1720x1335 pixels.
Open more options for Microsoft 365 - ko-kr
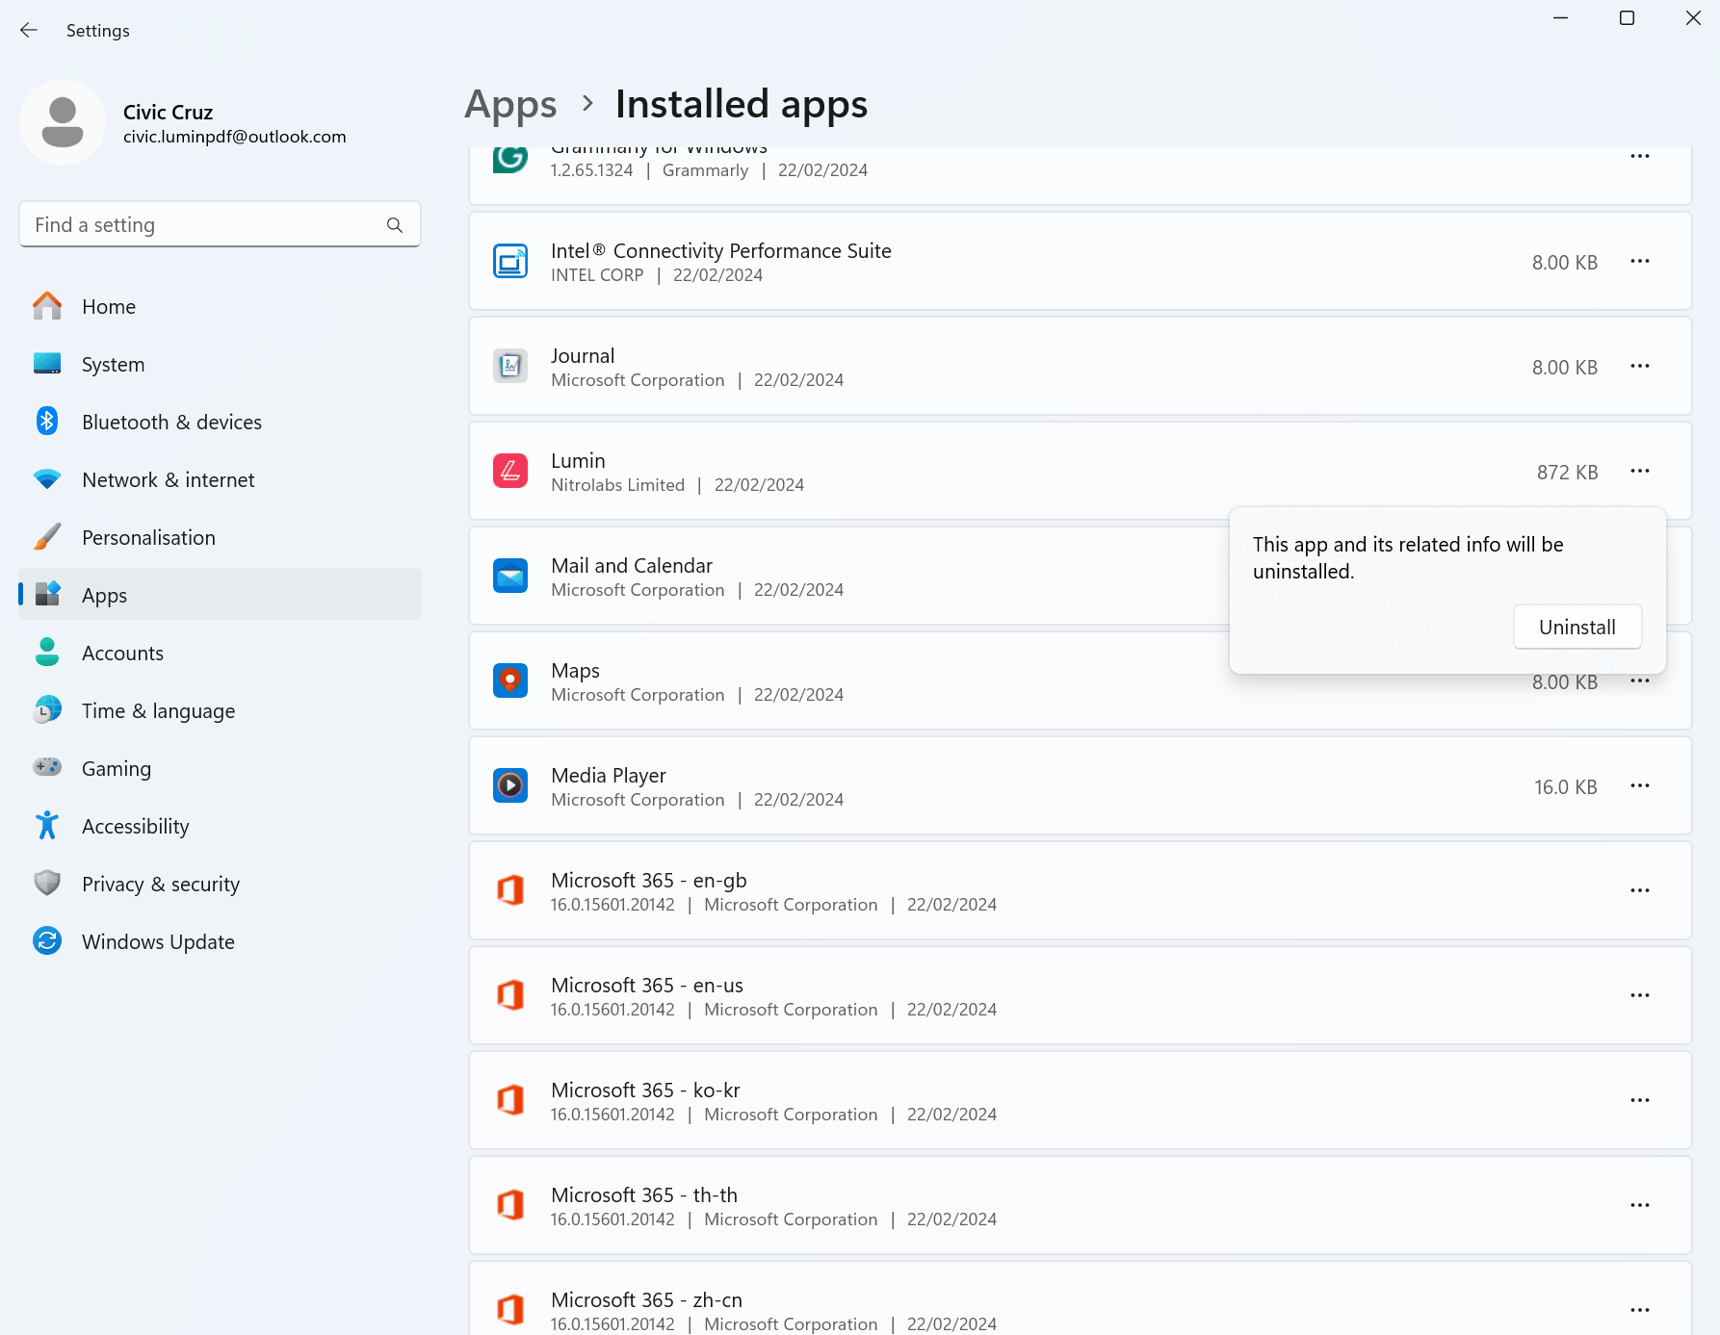coord(1639,1100)
